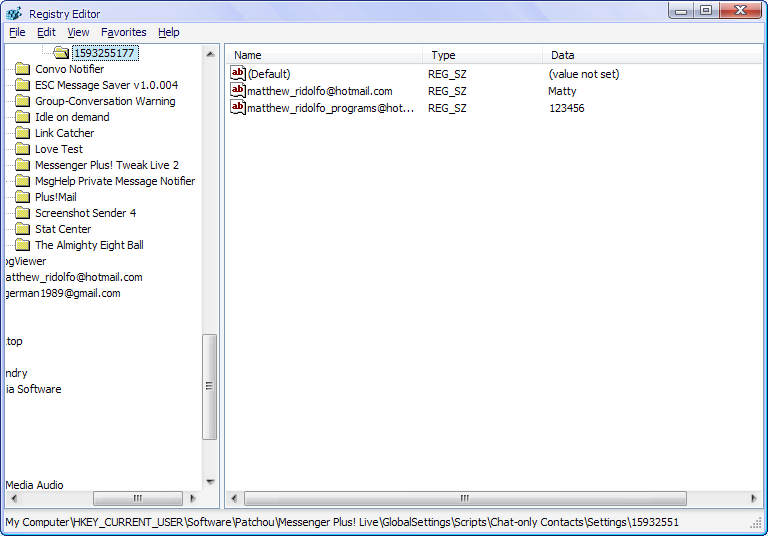This screenshot has width=768, height=536.
Task: Click the Registry Editor icon in title bar
Action: point(14,13)
